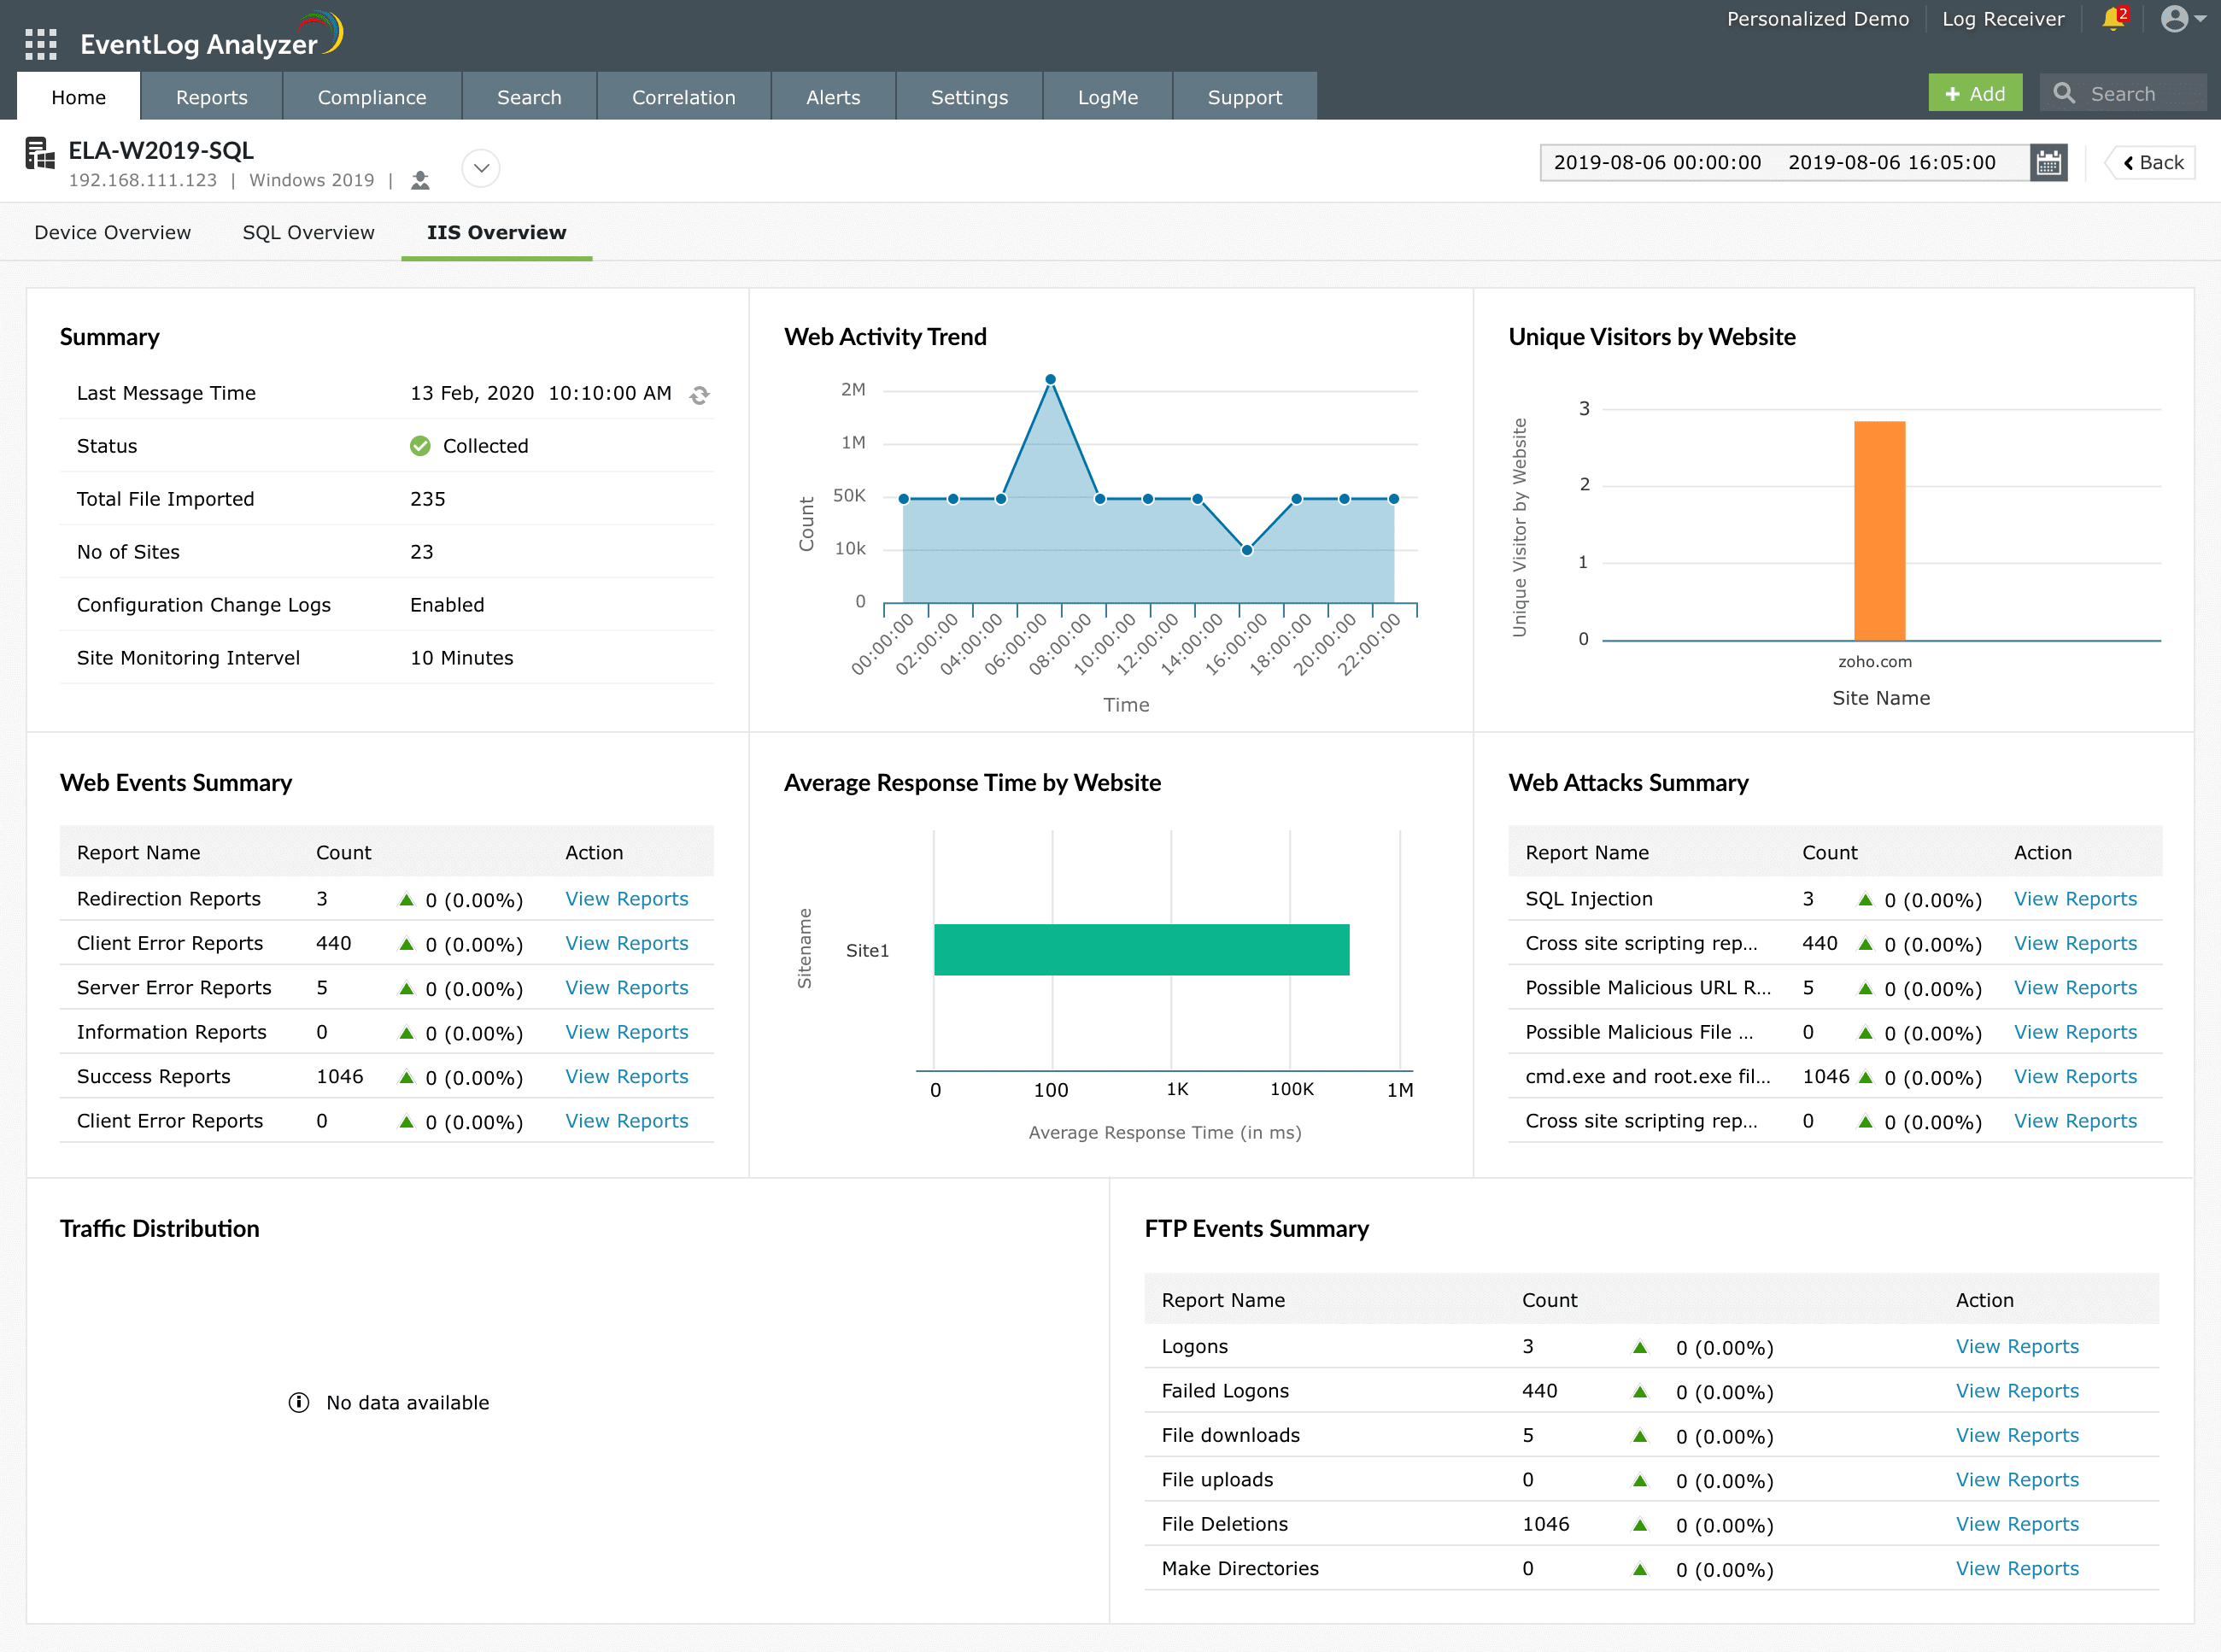Click the No data available info icon
The image size is (2221, 1652).
coord(298,1403)
